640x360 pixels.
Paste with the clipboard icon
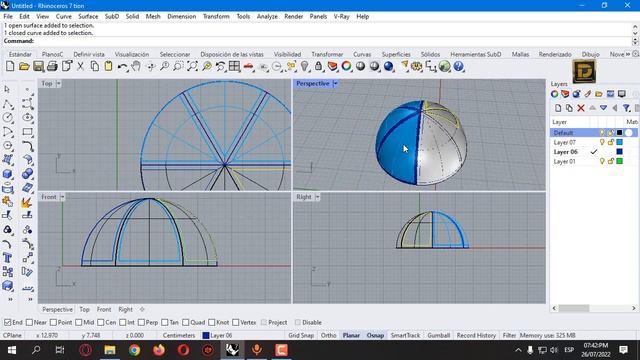(x=108, y=66)
